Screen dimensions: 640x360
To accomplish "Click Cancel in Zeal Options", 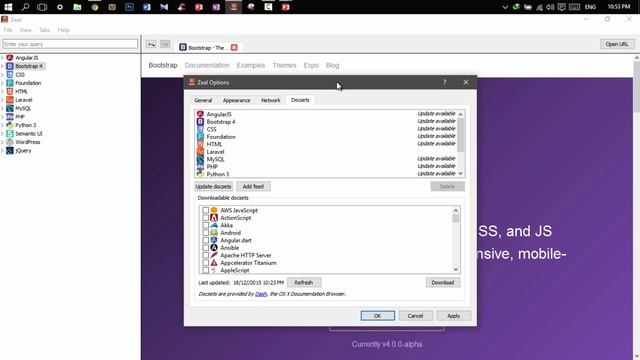I will [x=415, y=316].
